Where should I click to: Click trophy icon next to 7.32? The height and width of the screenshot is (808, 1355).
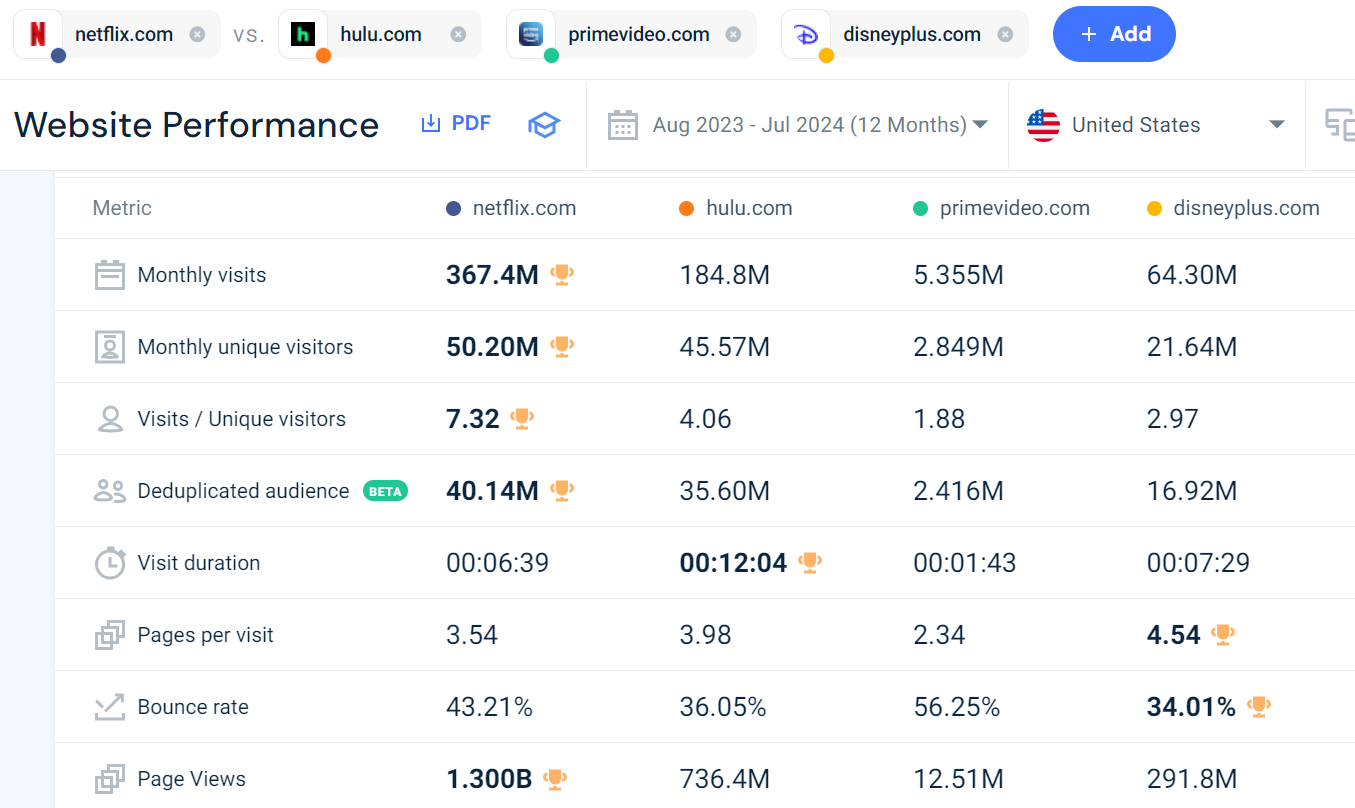tap(521, 418)
